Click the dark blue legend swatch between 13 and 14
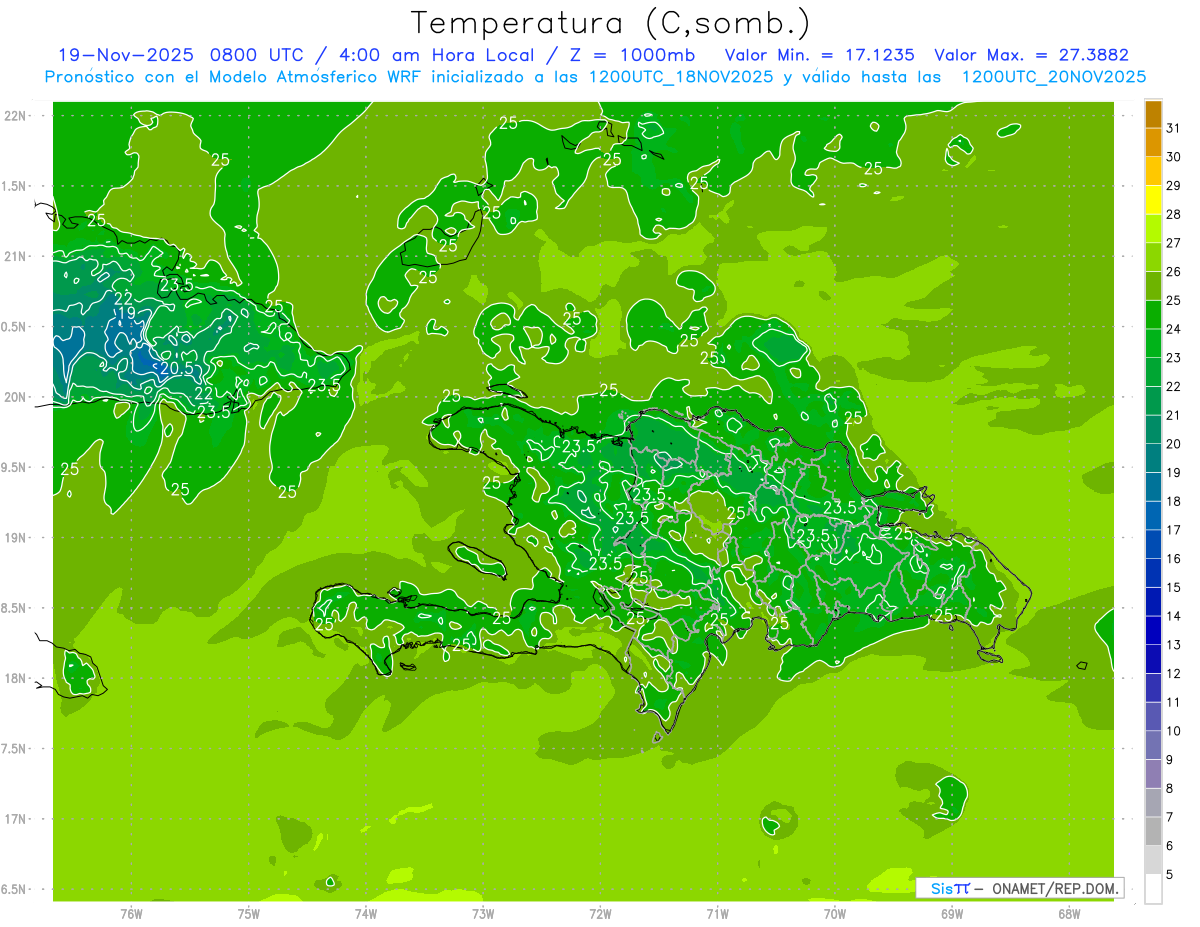Viewport: 1200px width, 927px height. coord(1153,630)
